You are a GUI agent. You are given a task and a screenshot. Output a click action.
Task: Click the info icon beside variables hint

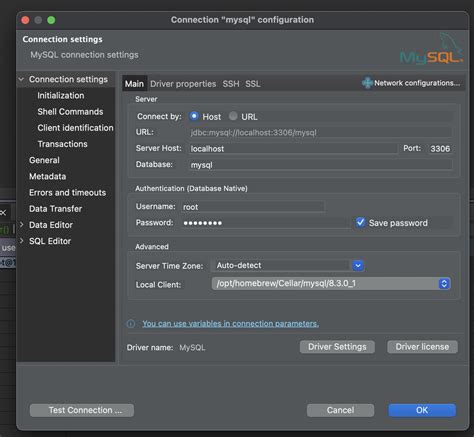131,324
